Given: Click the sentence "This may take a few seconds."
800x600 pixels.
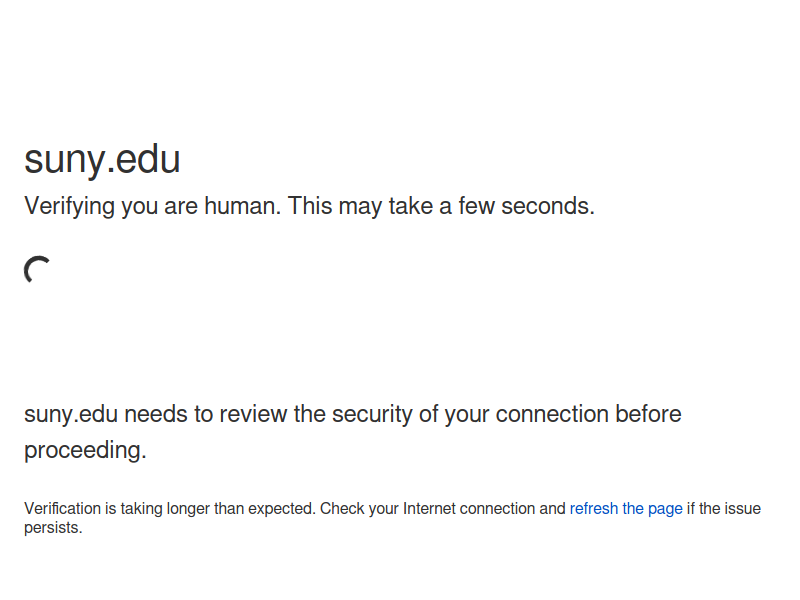Looking at the screenshot, I should pos(441,207).
